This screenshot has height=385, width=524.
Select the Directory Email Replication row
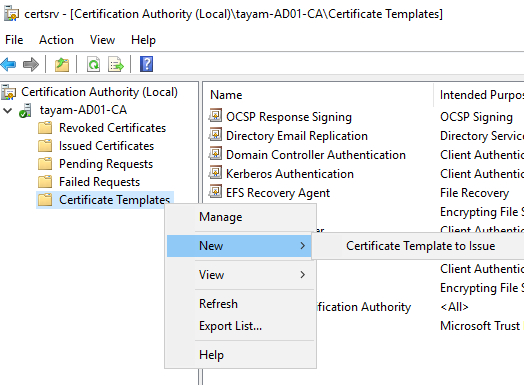coord(297,136)
